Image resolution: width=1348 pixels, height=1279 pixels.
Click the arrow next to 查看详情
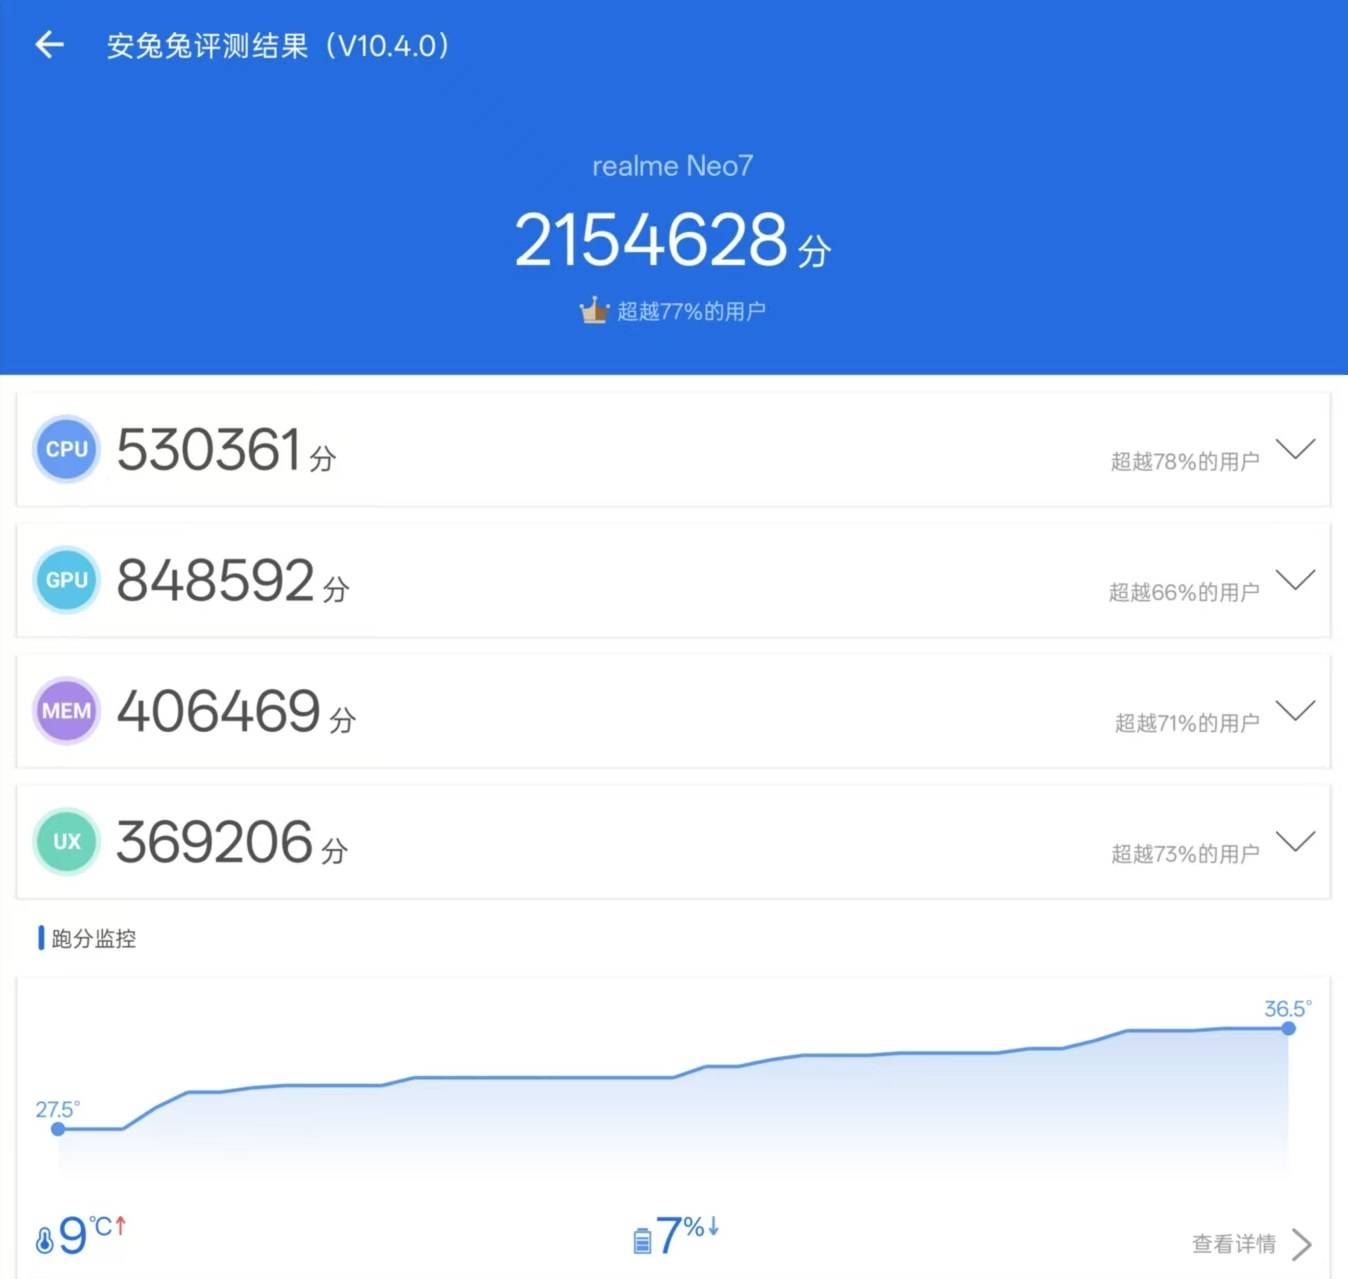point(1301,1244)
